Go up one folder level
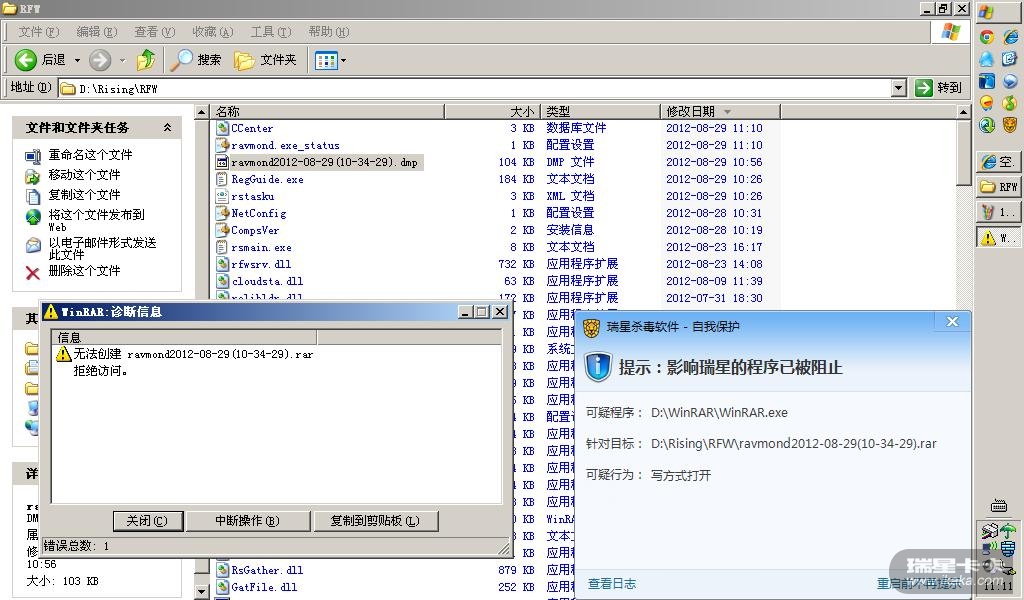Viewport: 1024px width, 600px height. [x=146, y=60]
